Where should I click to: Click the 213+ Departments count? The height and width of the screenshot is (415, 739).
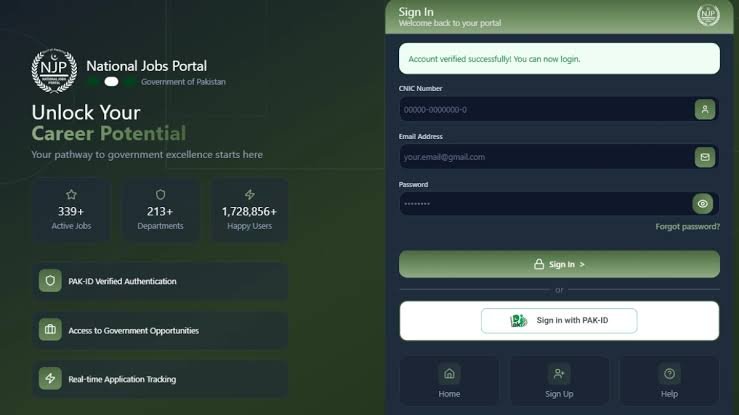160,212
